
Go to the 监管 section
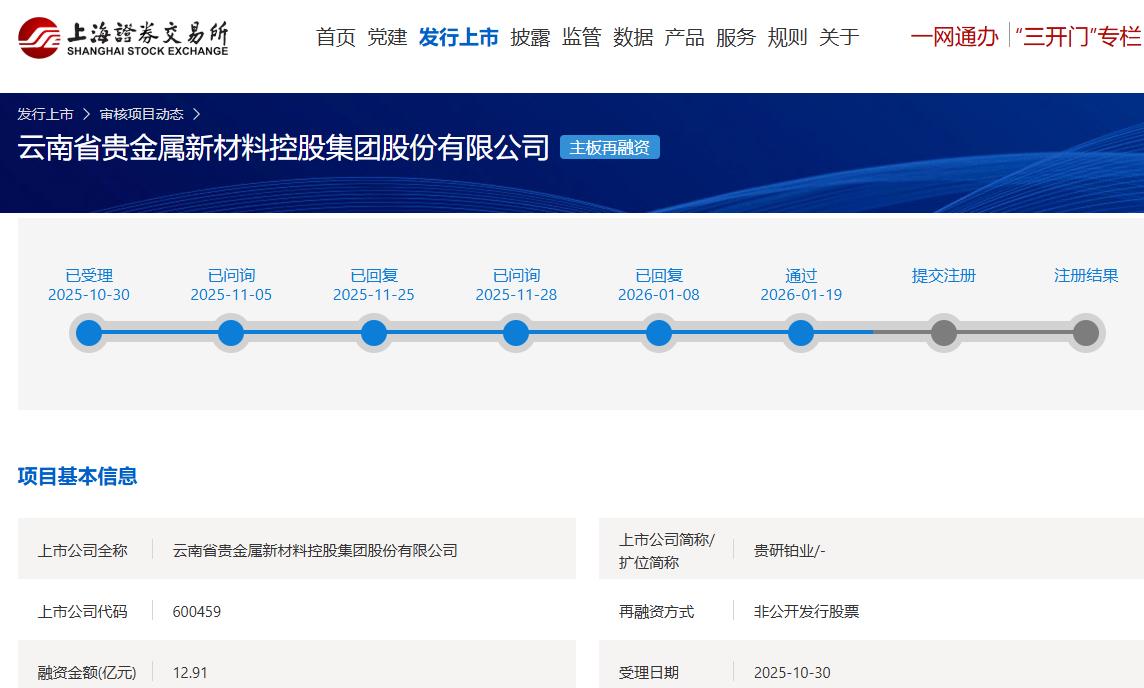tap(582, 38)
